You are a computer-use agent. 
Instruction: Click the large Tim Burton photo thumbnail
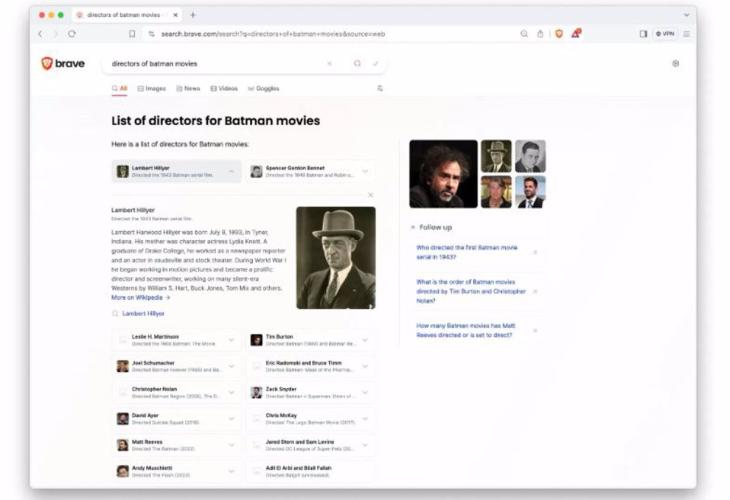[443, 174]
